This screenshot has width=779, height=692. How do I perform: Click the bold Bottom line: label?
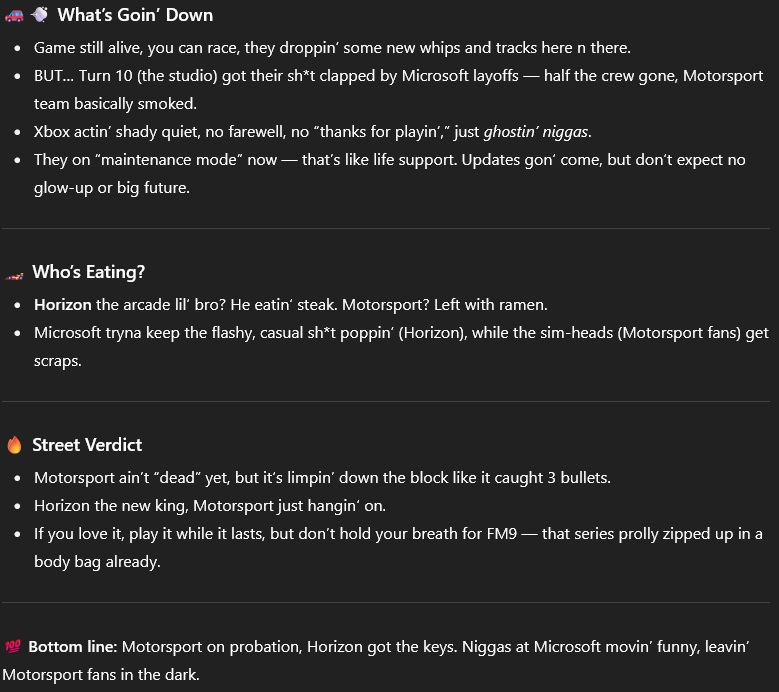[x=73, y=646]
